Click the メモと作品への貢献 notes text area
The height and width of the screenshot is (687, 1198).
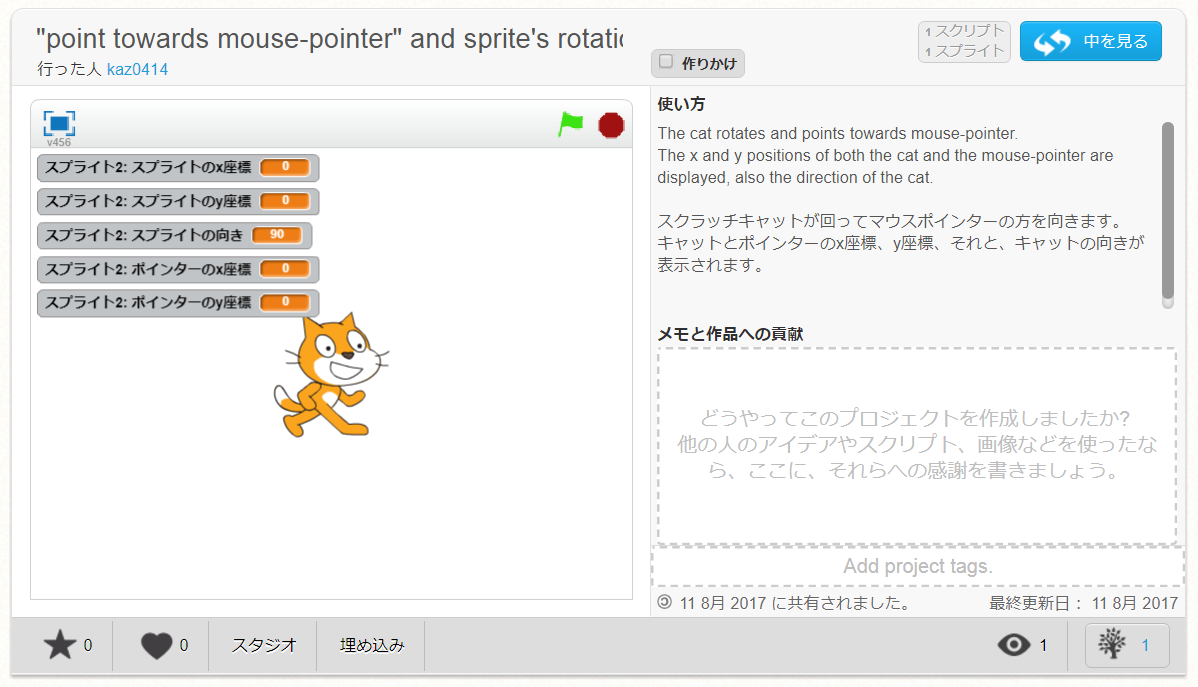[917, 446]
